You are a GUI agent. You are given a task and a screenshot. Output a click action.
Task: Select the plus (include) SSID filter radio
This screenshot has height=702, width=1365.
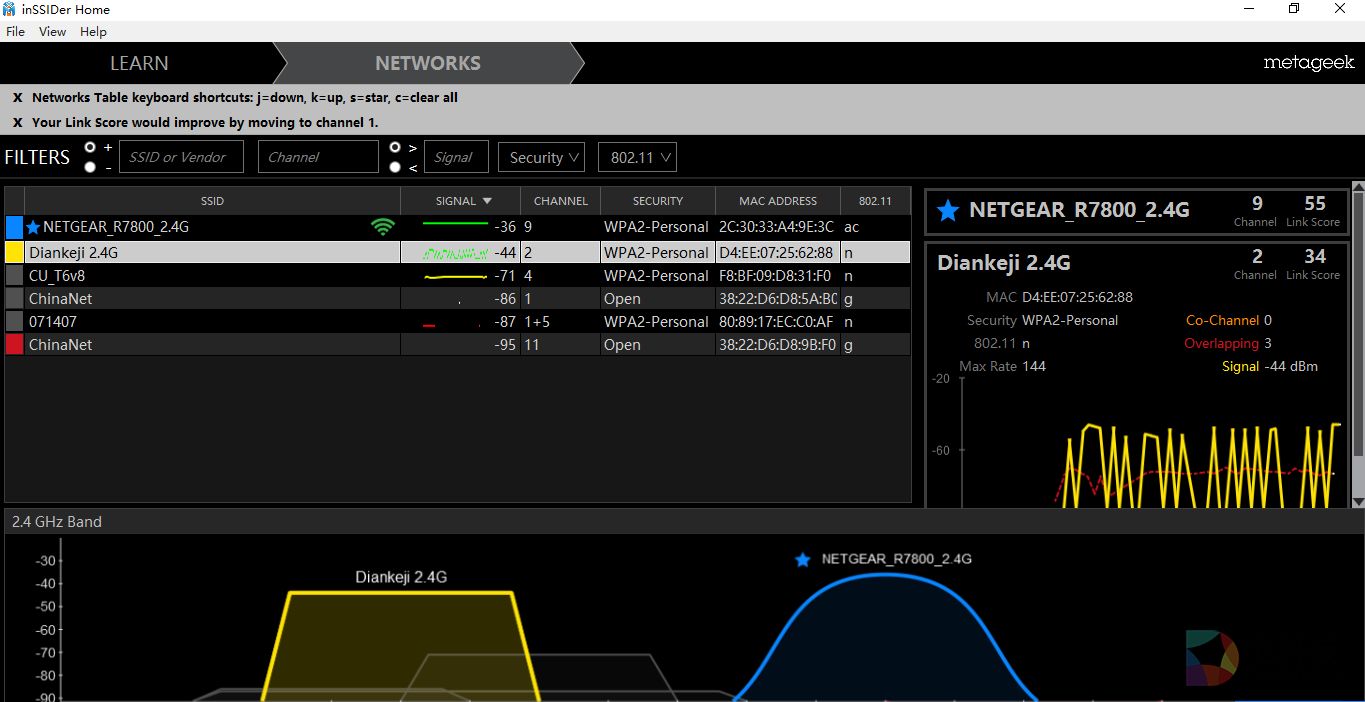click(x=91, y=147)
